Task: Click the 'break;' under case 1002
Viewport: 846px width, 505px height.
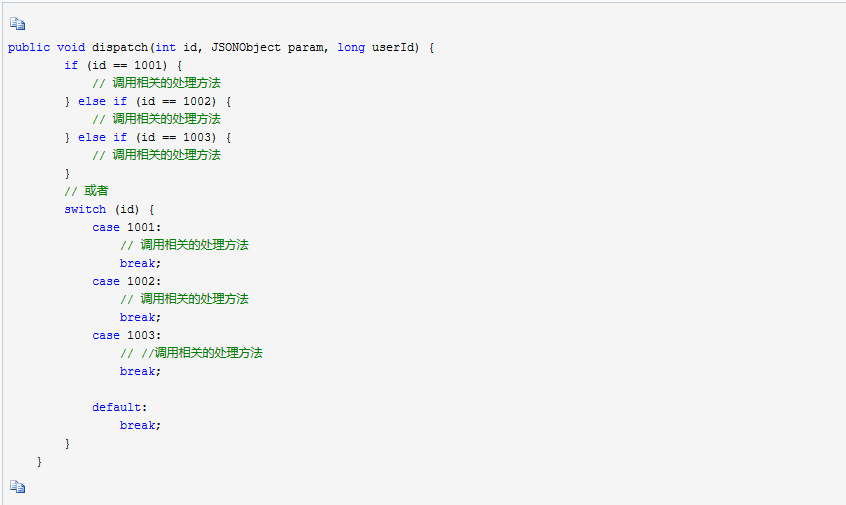Action: 140,317
